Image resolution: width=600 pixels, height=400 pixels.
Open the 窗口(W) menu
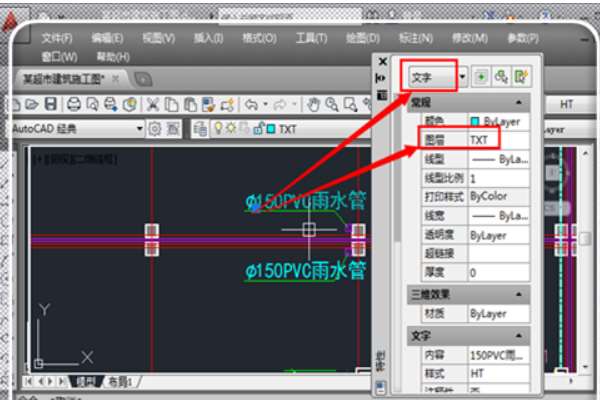(x=59, y=57)
